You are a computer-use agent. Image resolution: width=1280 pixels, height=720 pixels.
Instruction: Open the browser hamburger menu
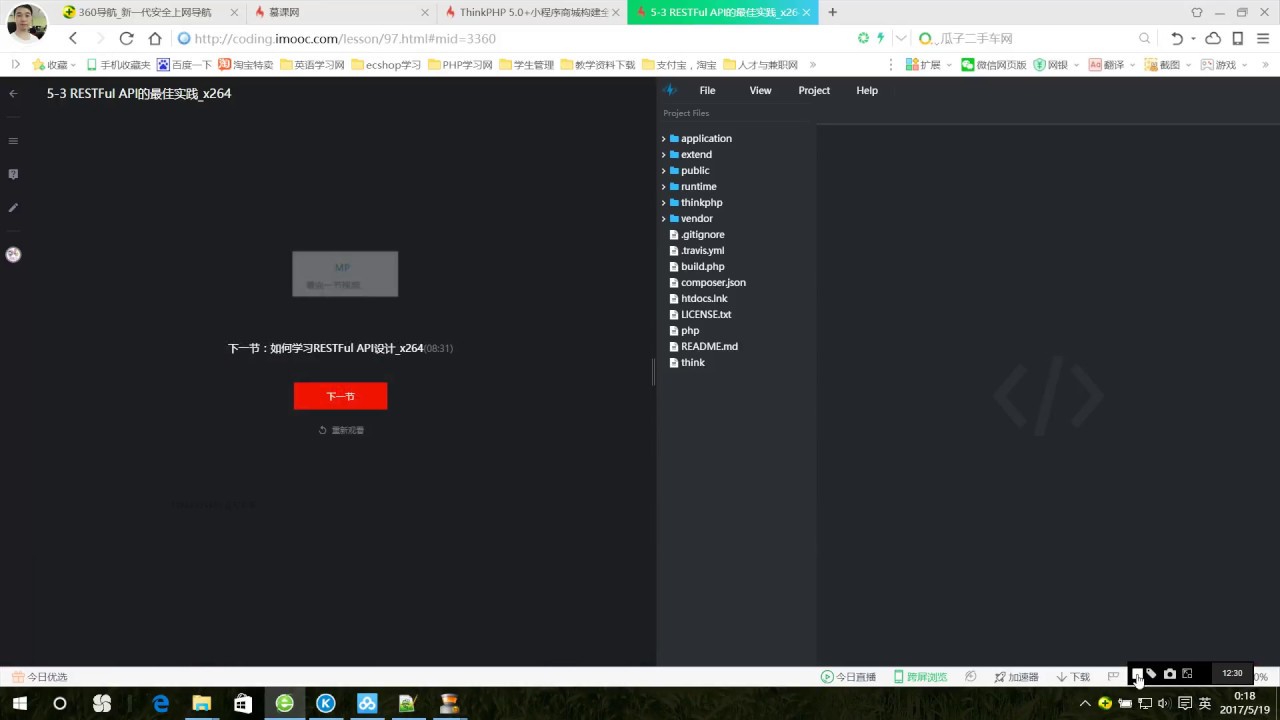coord(1262,38)
